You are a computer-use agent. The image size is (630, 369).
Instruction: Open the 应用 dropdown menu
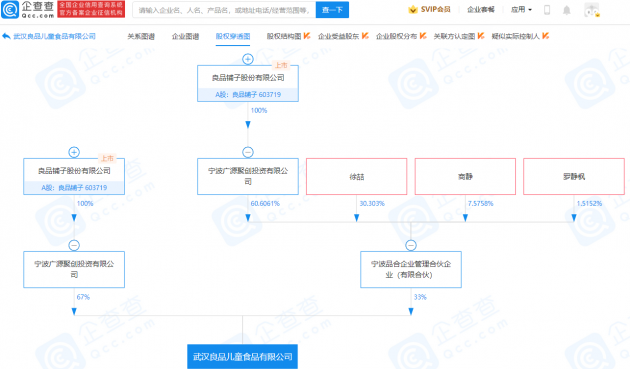tap(521, 10)
